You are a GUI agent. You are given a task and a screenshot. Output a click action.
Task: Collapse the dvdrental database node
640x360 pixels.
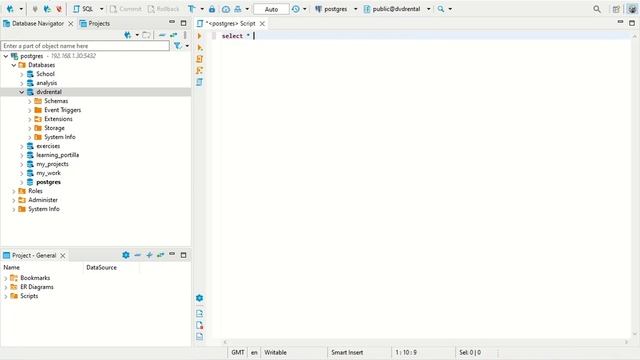point(22,92)
